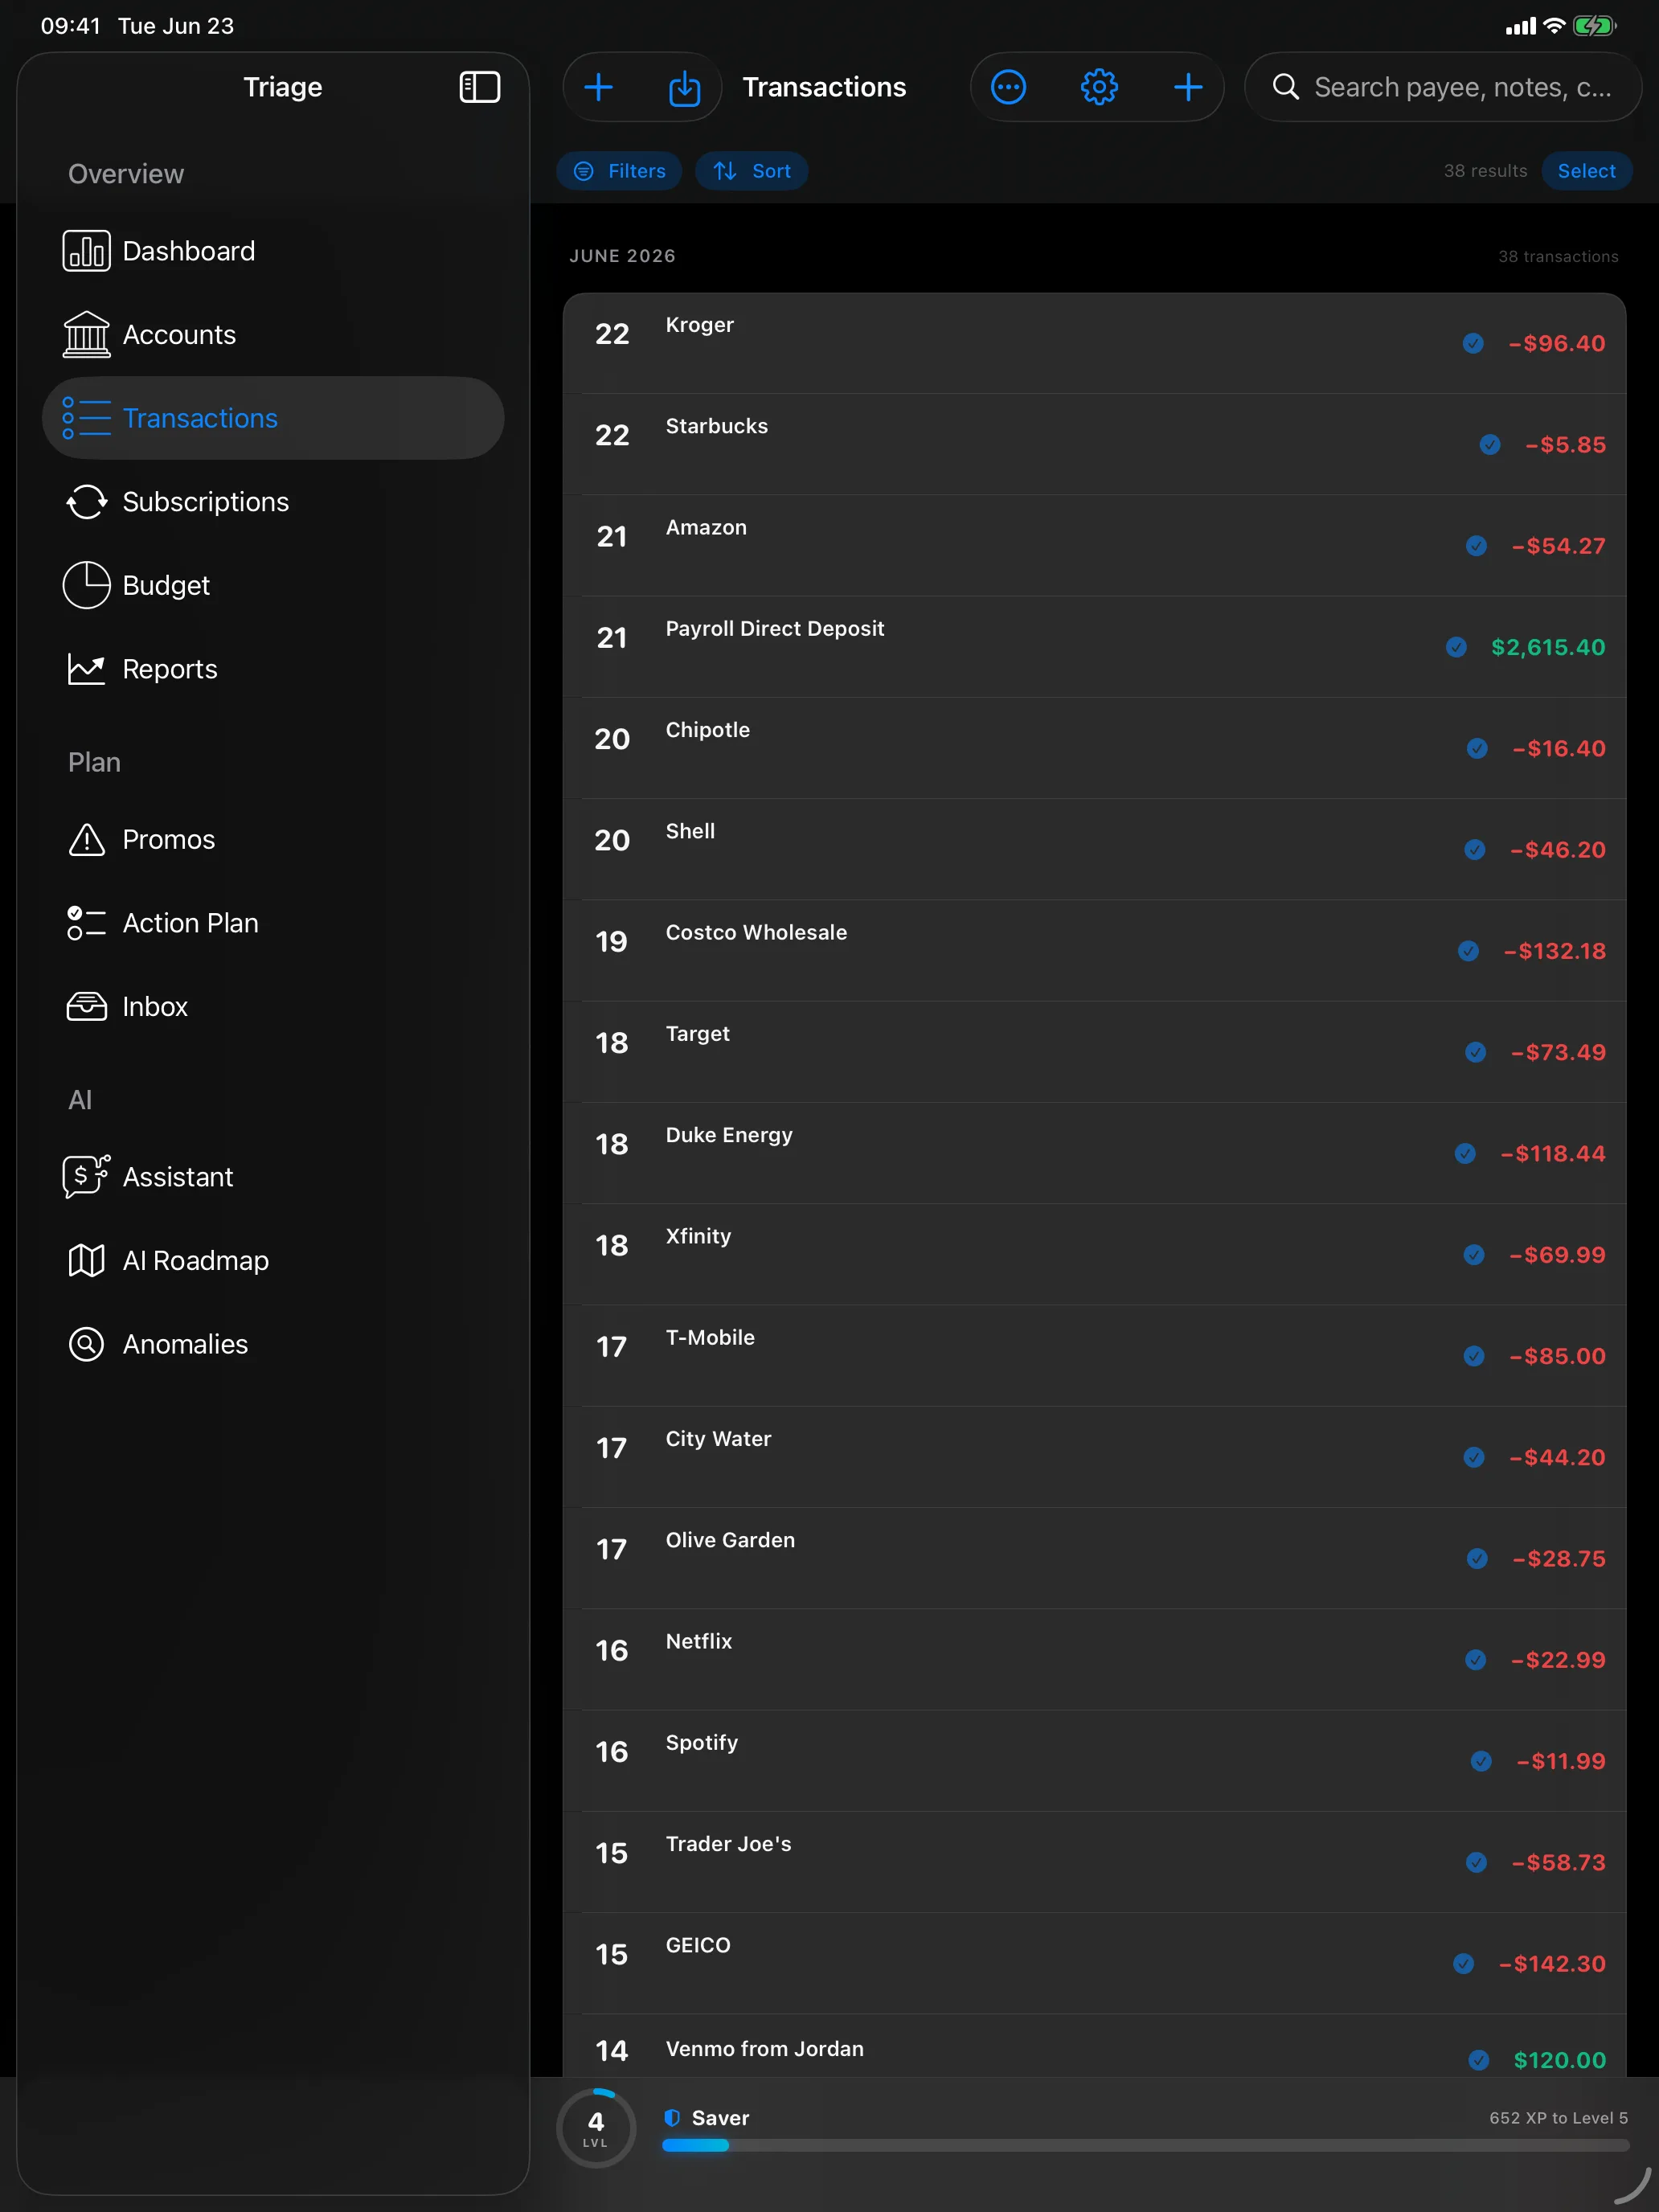The image size is (1659, 2212).
Task: Open the Olive Garden transaction
Action: [1094, 1558]
